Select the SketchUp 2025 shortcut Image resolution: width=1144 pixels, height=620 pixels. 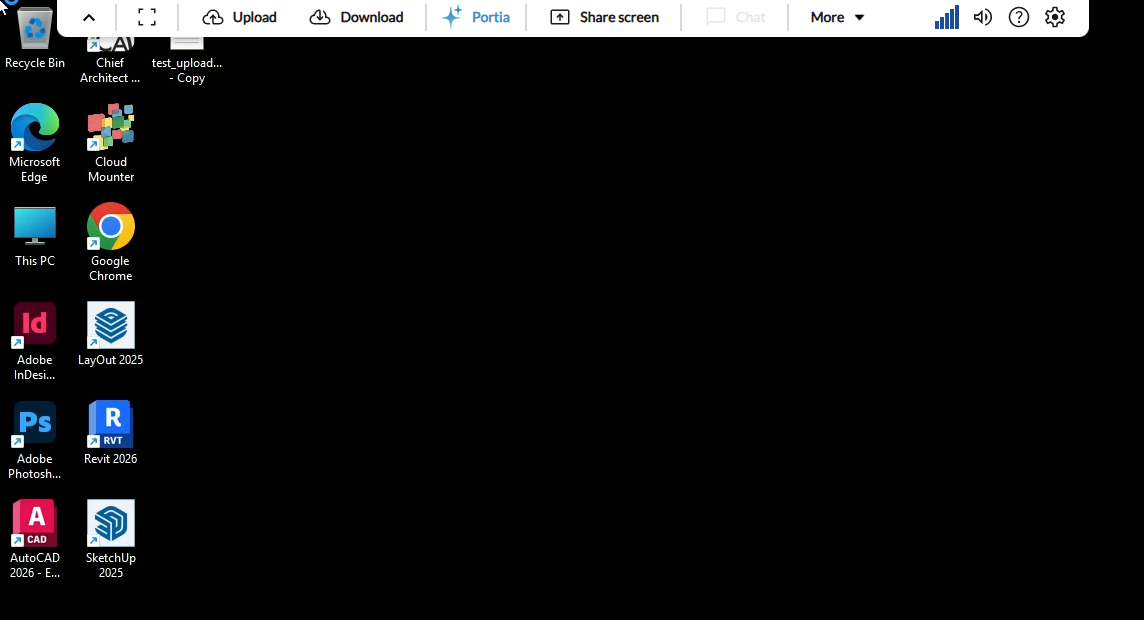(111, 539)
